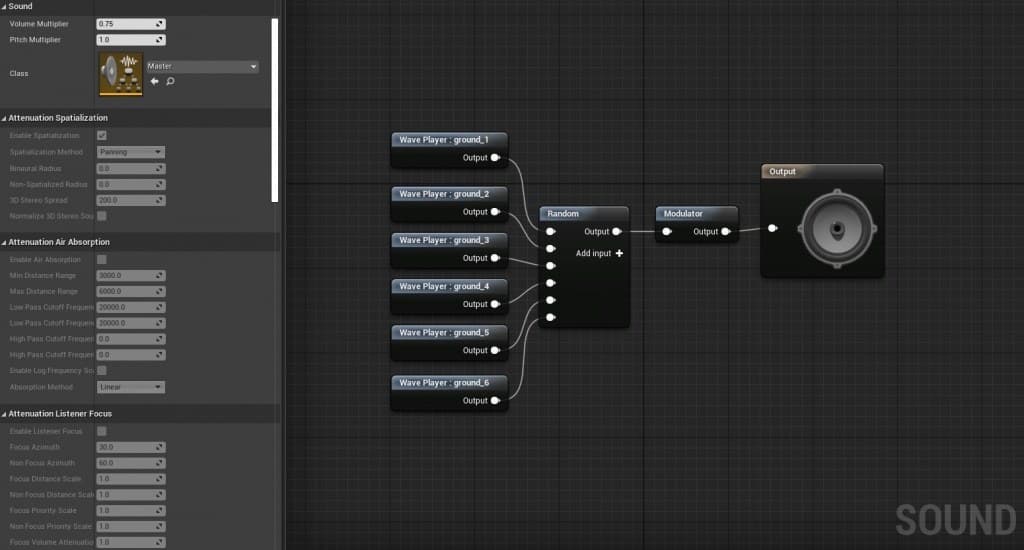Click the fifth input pin on Random node
This screenshot has height=550, width=1024.
pos(551,300)
